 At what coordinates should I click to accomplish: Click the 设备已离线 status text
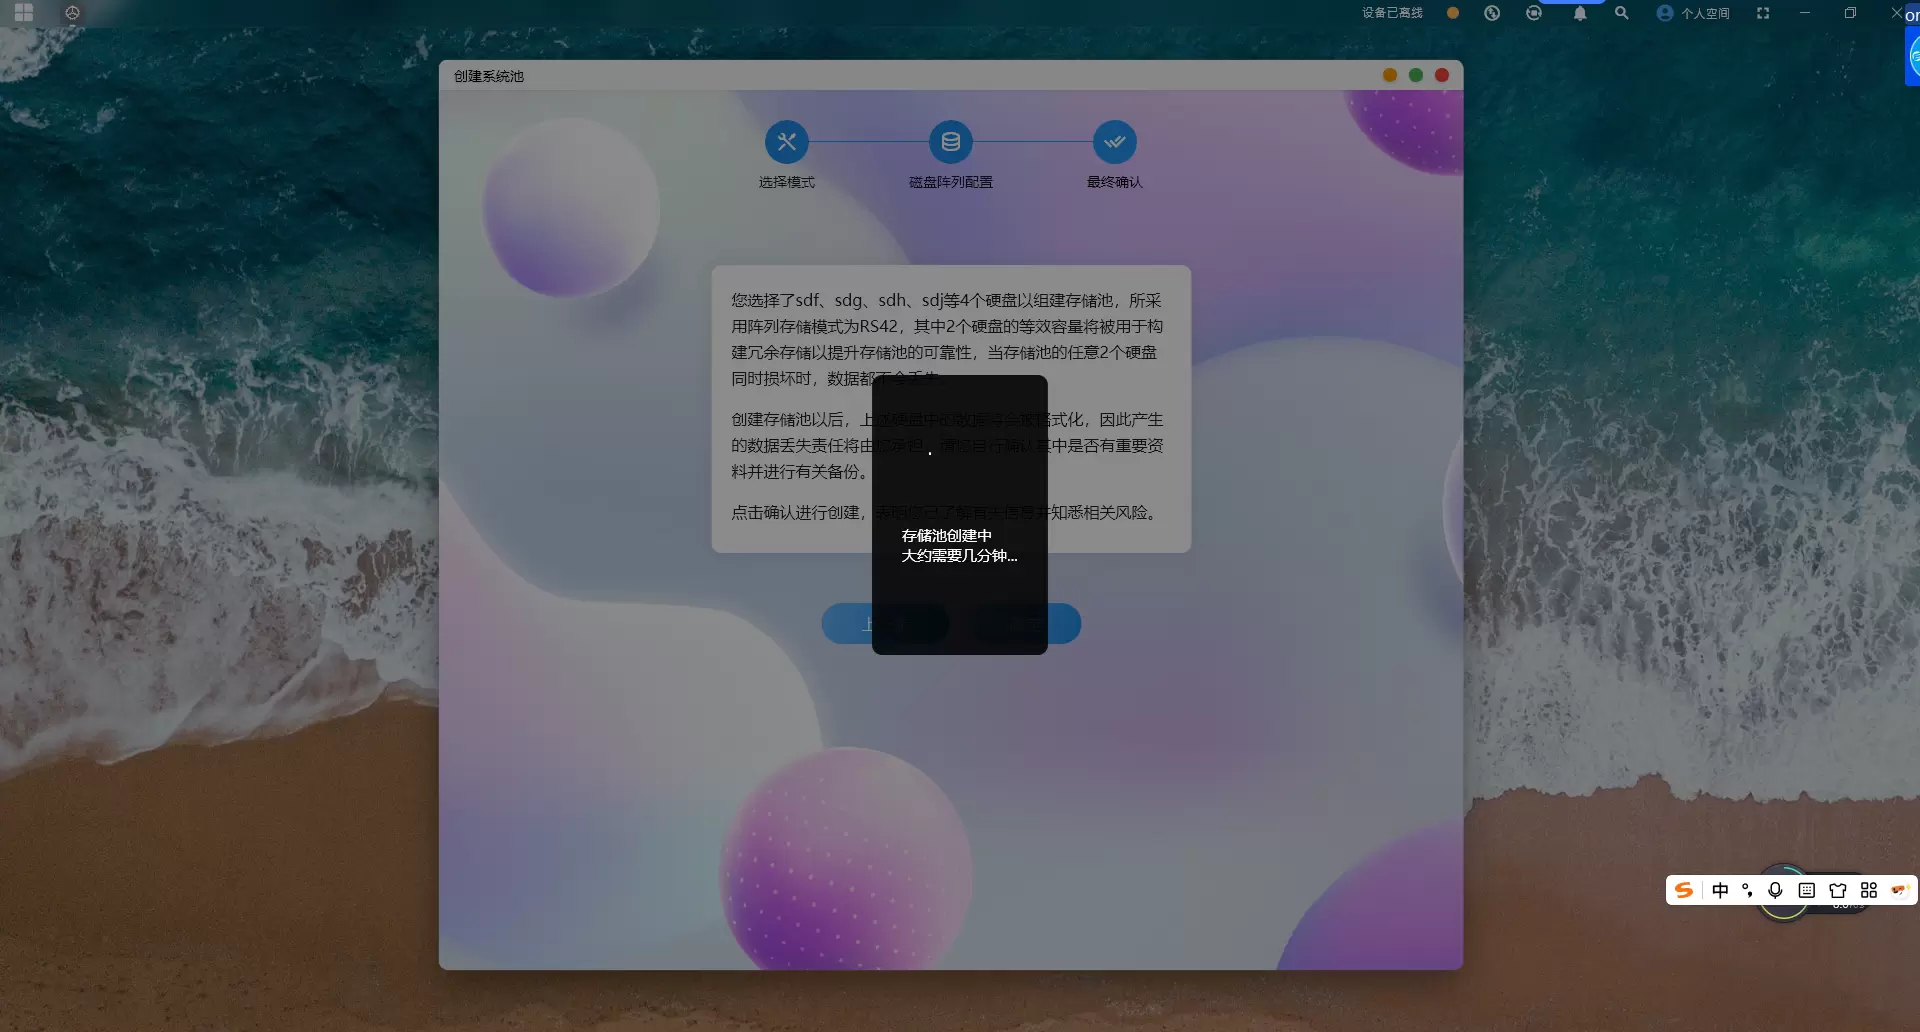coord(1392,13)
